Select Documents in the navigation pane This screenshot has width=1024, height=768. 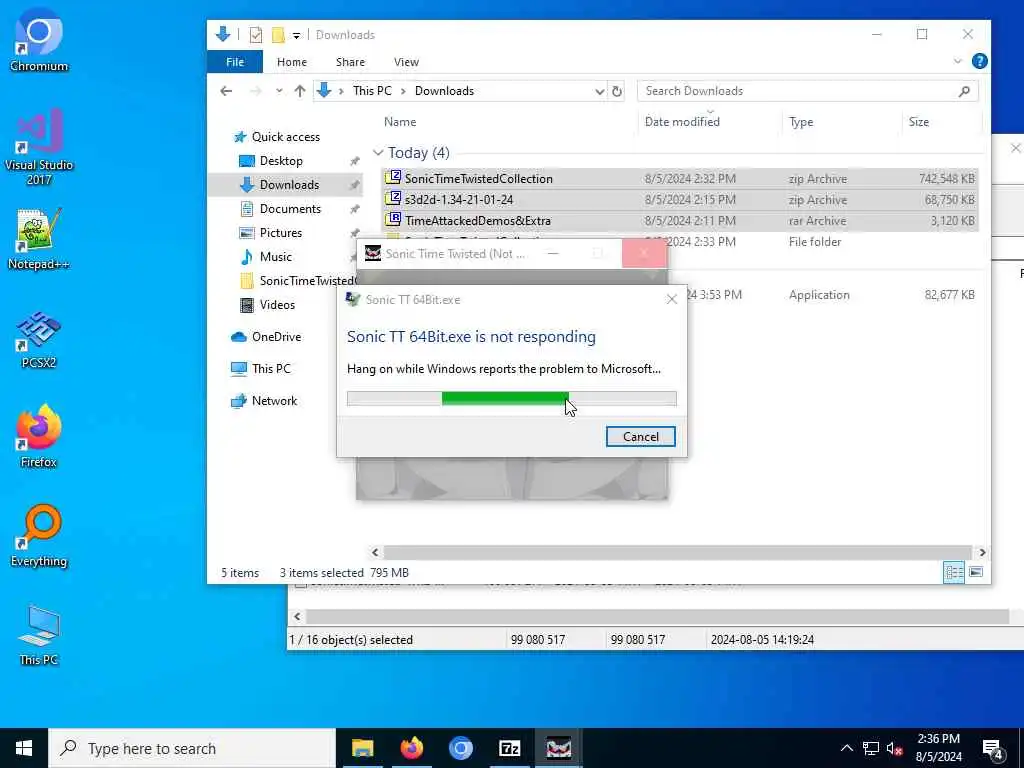[x=290, y=209]
